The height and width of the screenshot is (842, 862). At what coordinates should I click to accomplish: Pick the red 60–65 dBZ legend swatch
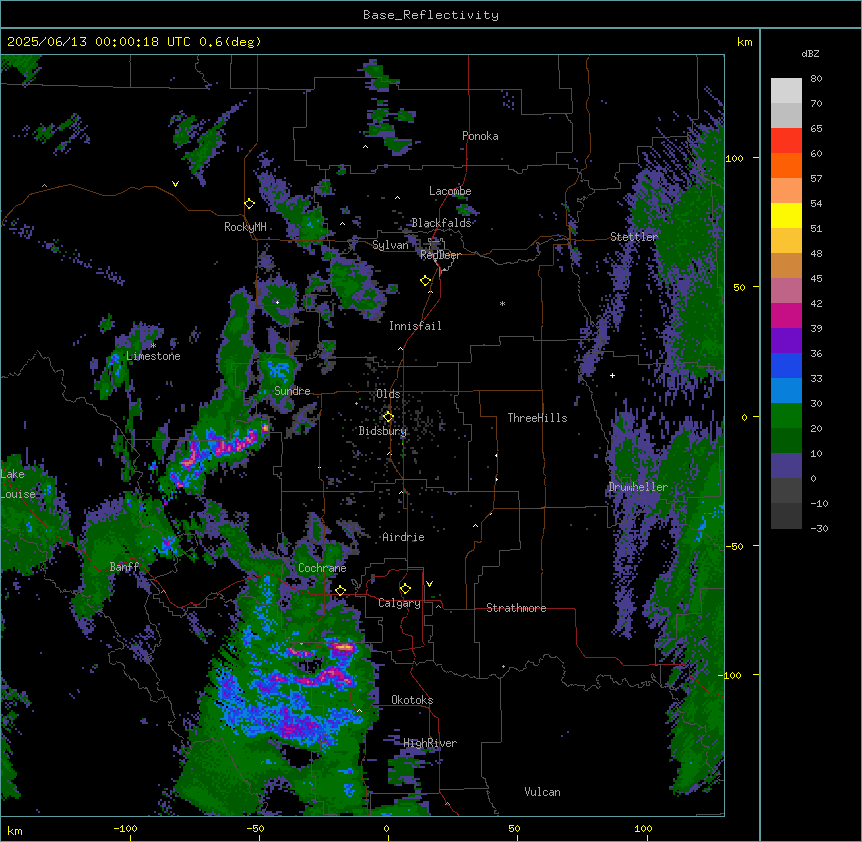point(786,141)
